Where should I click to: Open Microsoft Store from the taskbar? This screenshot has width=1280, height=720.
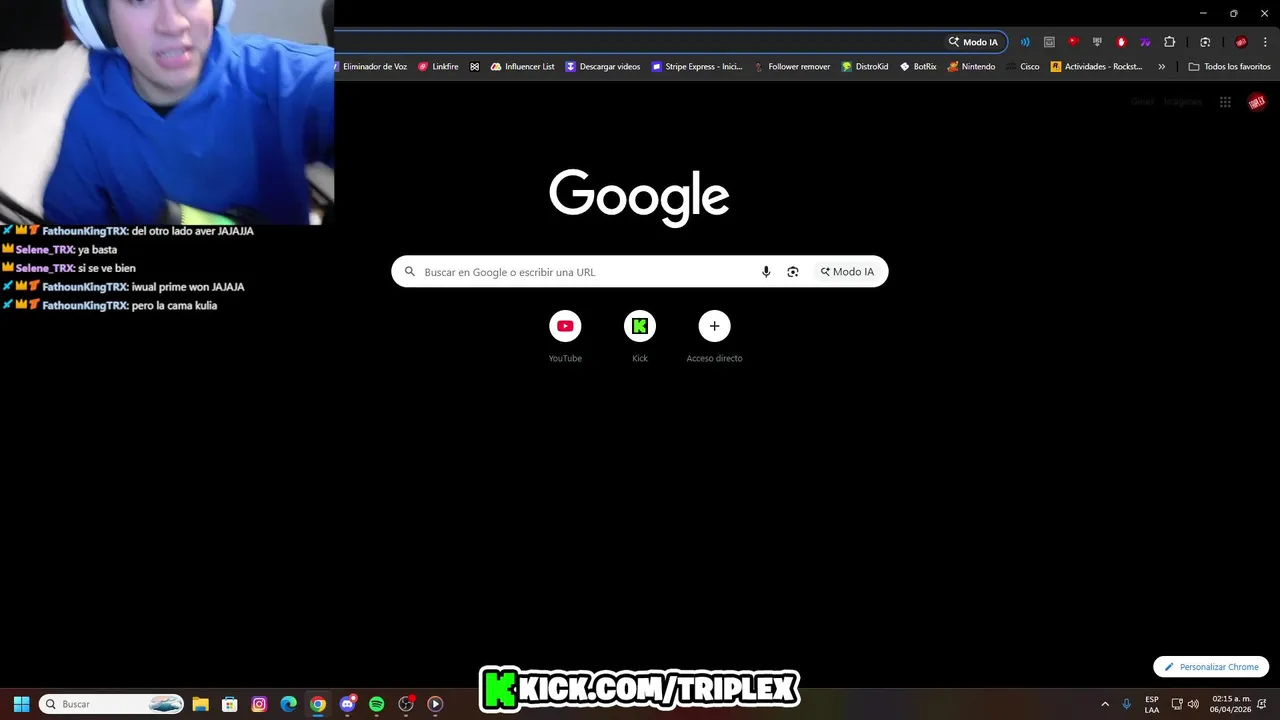[229, 704]
